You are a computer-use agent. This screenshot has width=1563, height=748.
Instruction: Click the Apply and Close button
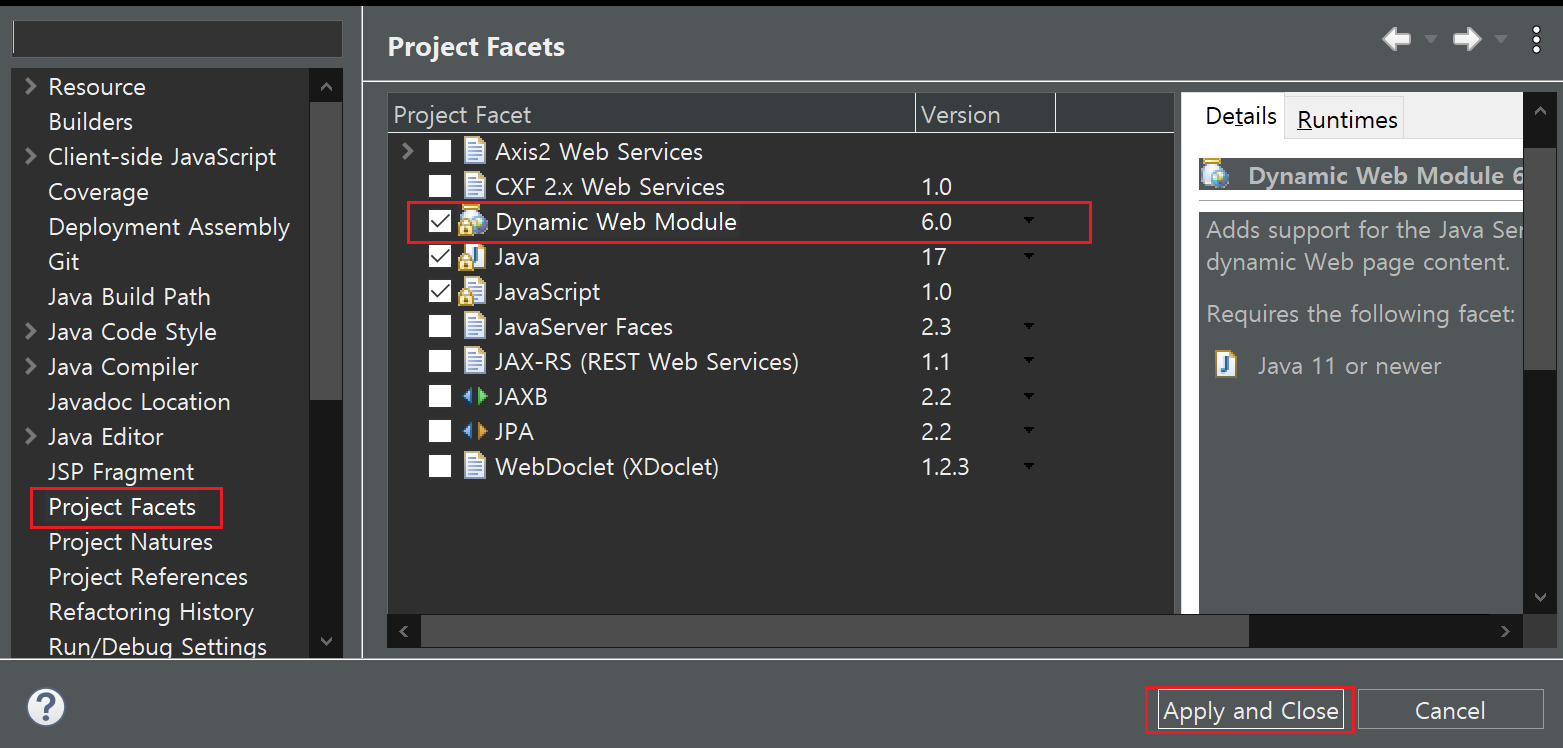click(1250, 711)
